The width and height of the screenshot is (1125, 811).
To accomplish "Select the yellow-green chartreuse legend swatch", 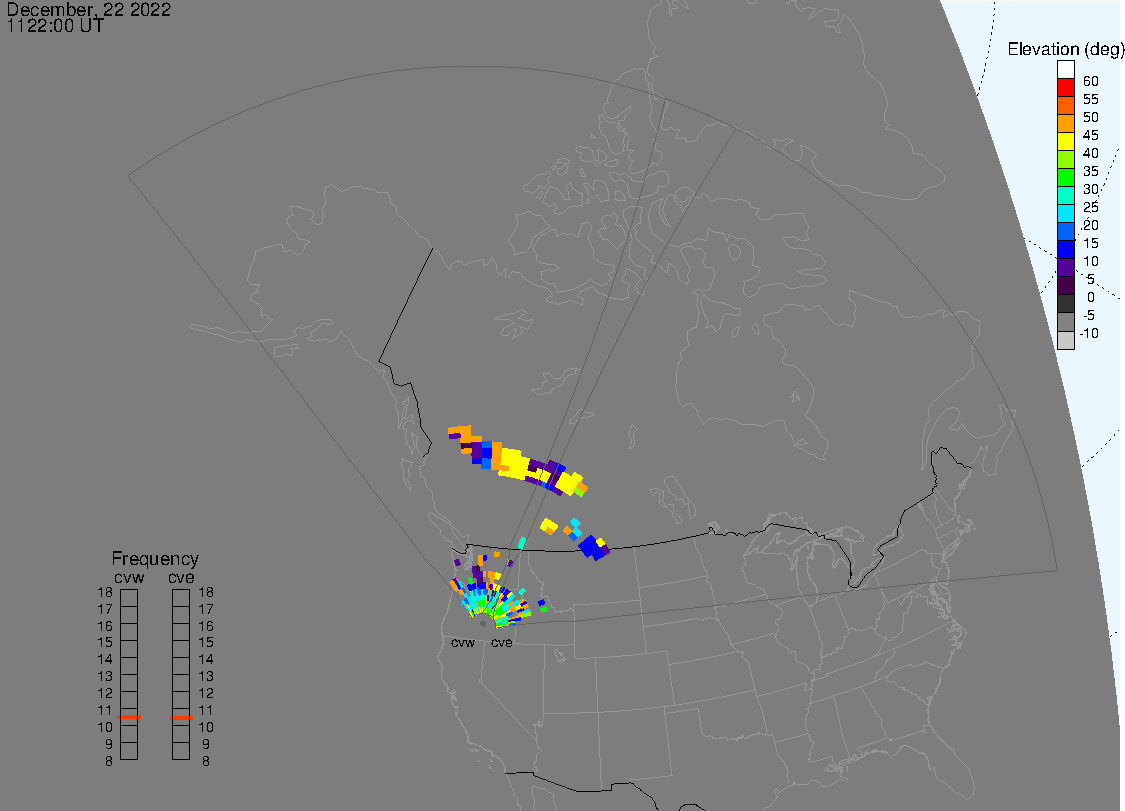I will [1065, 159].
